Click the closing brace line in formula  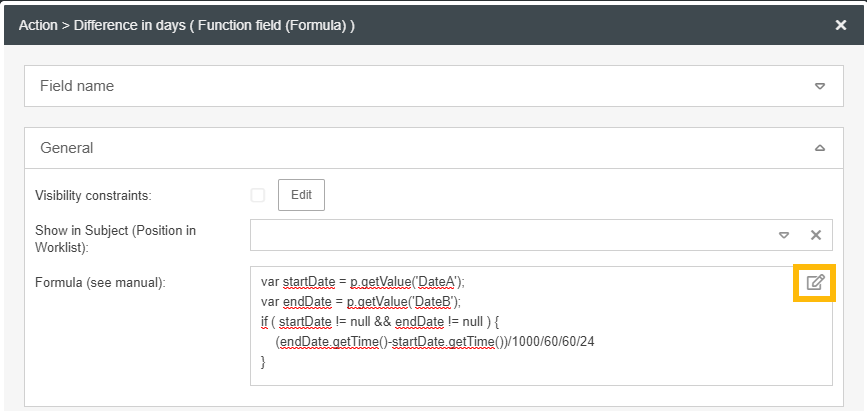point(264,360)
